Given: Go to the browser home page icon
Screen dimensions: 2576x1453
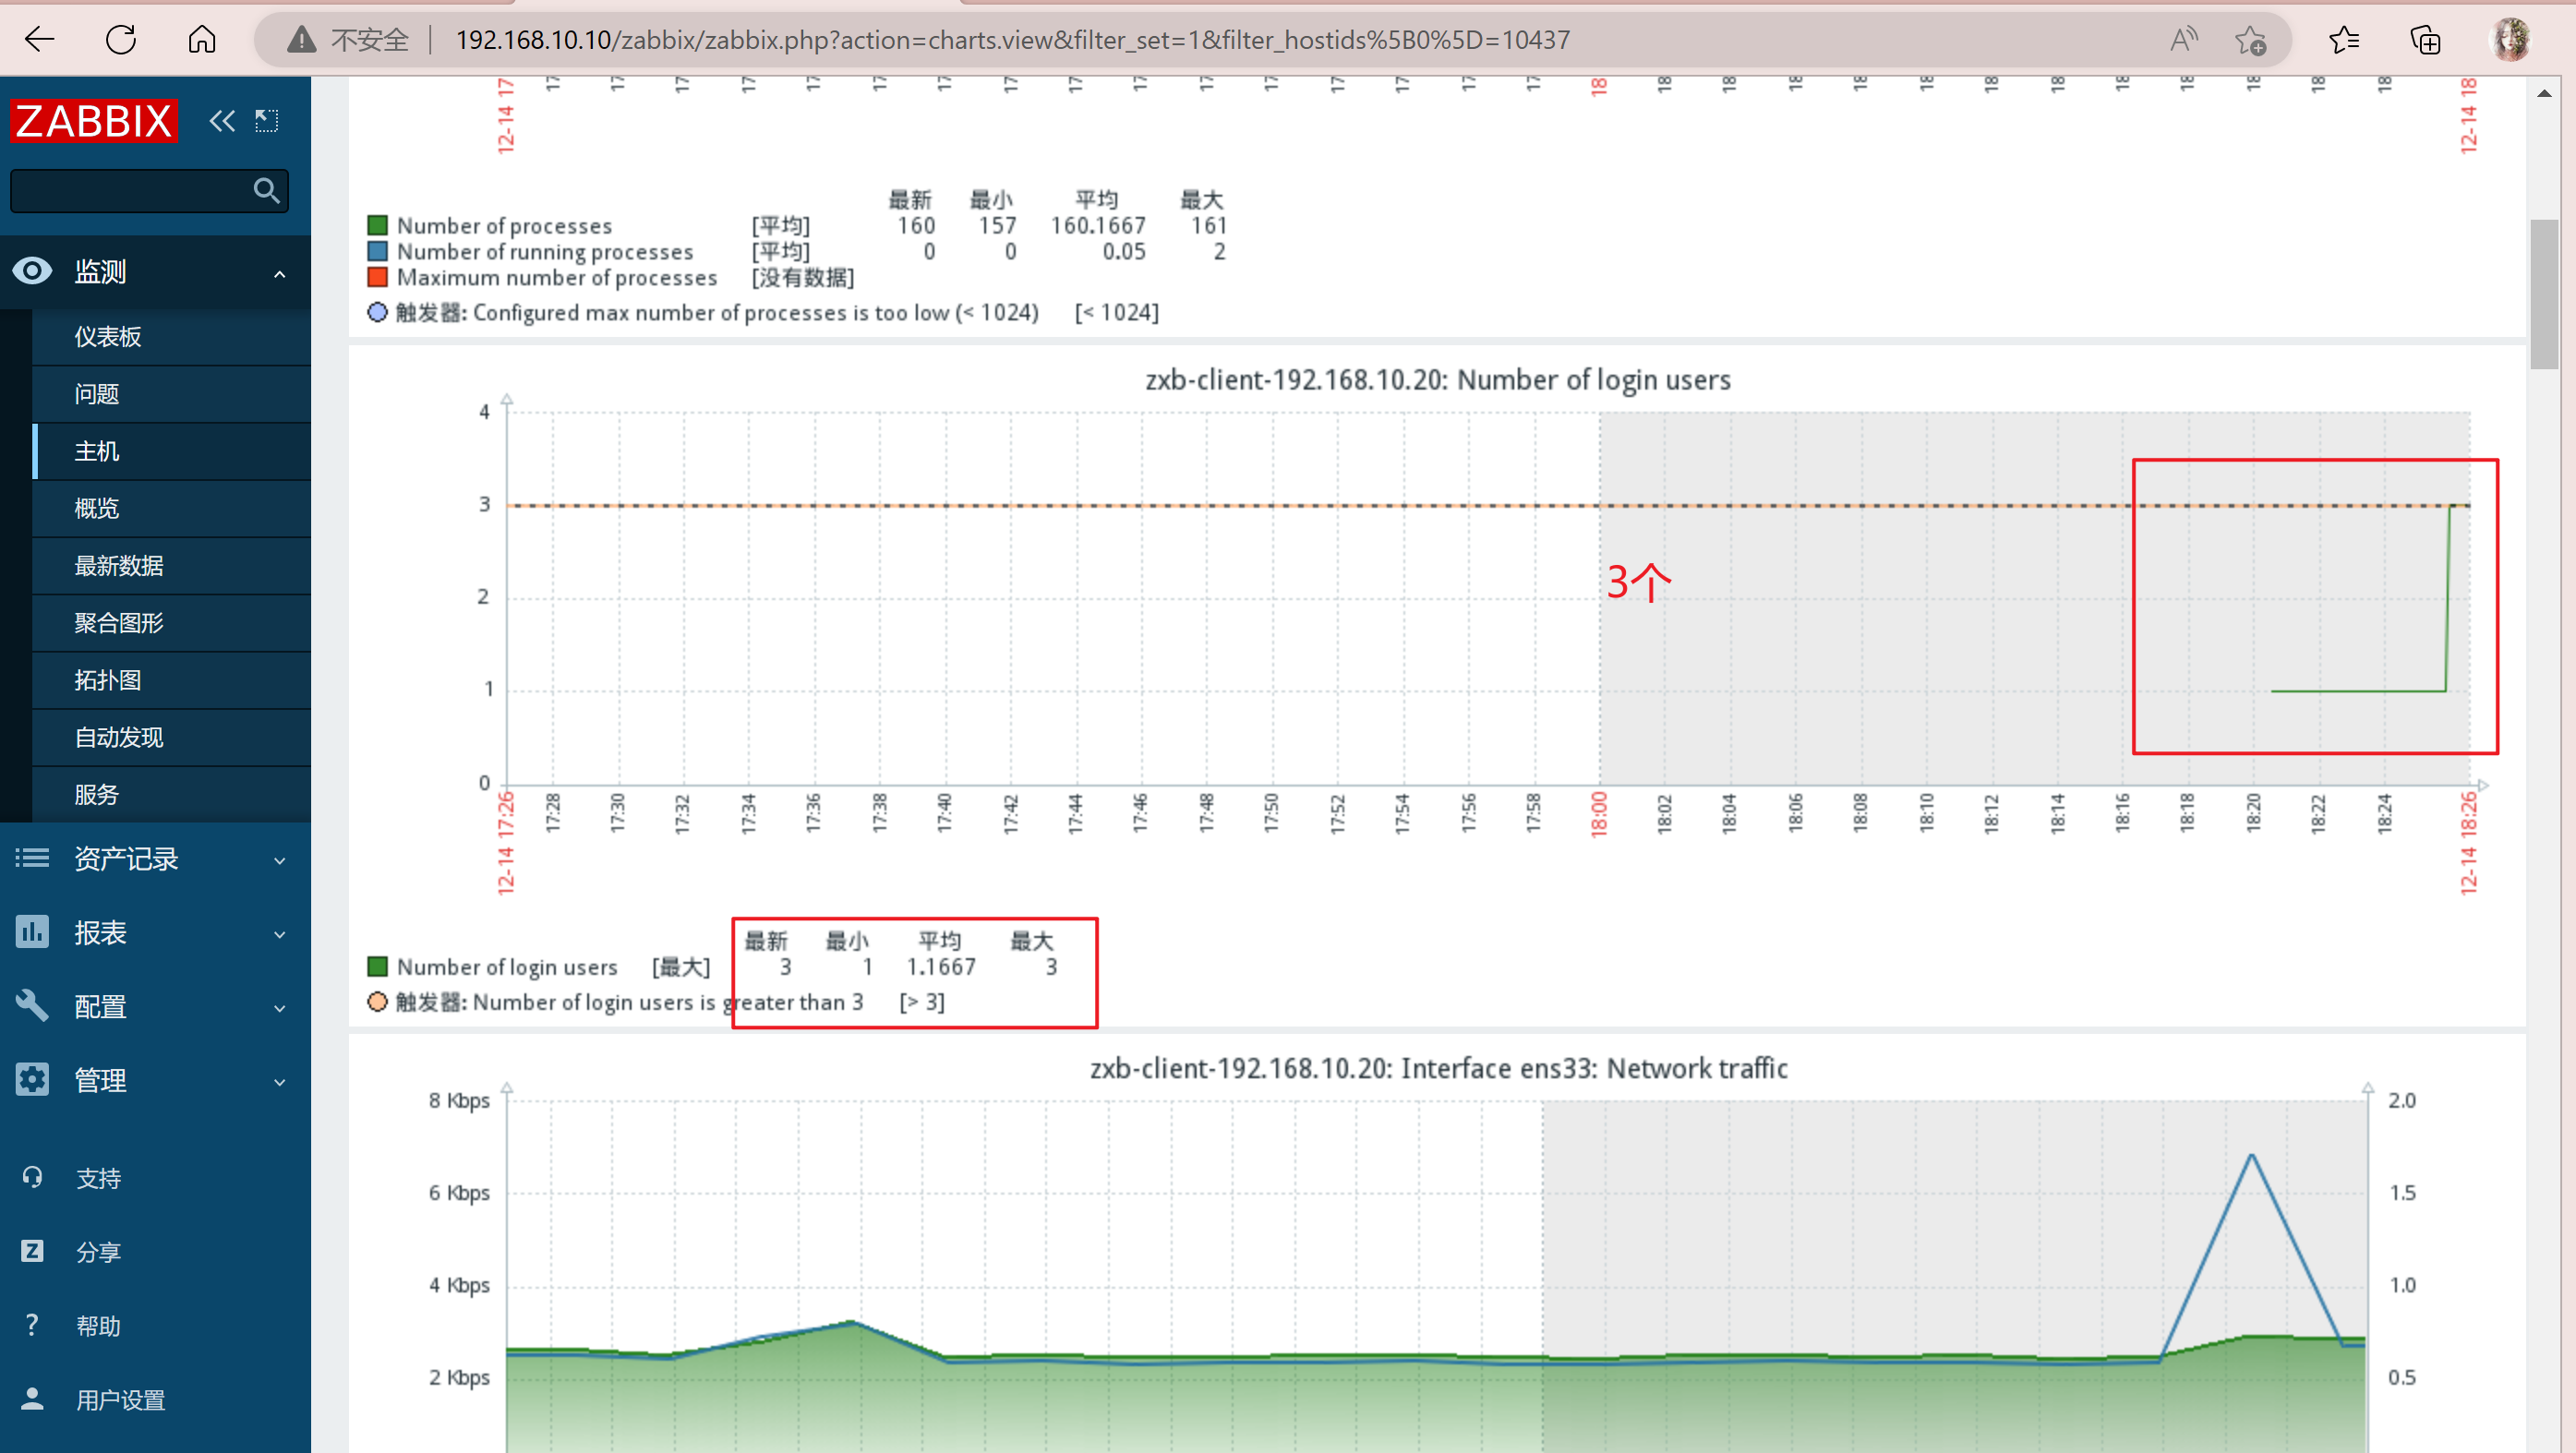Looking at the screenshot, I should (202, 40).
